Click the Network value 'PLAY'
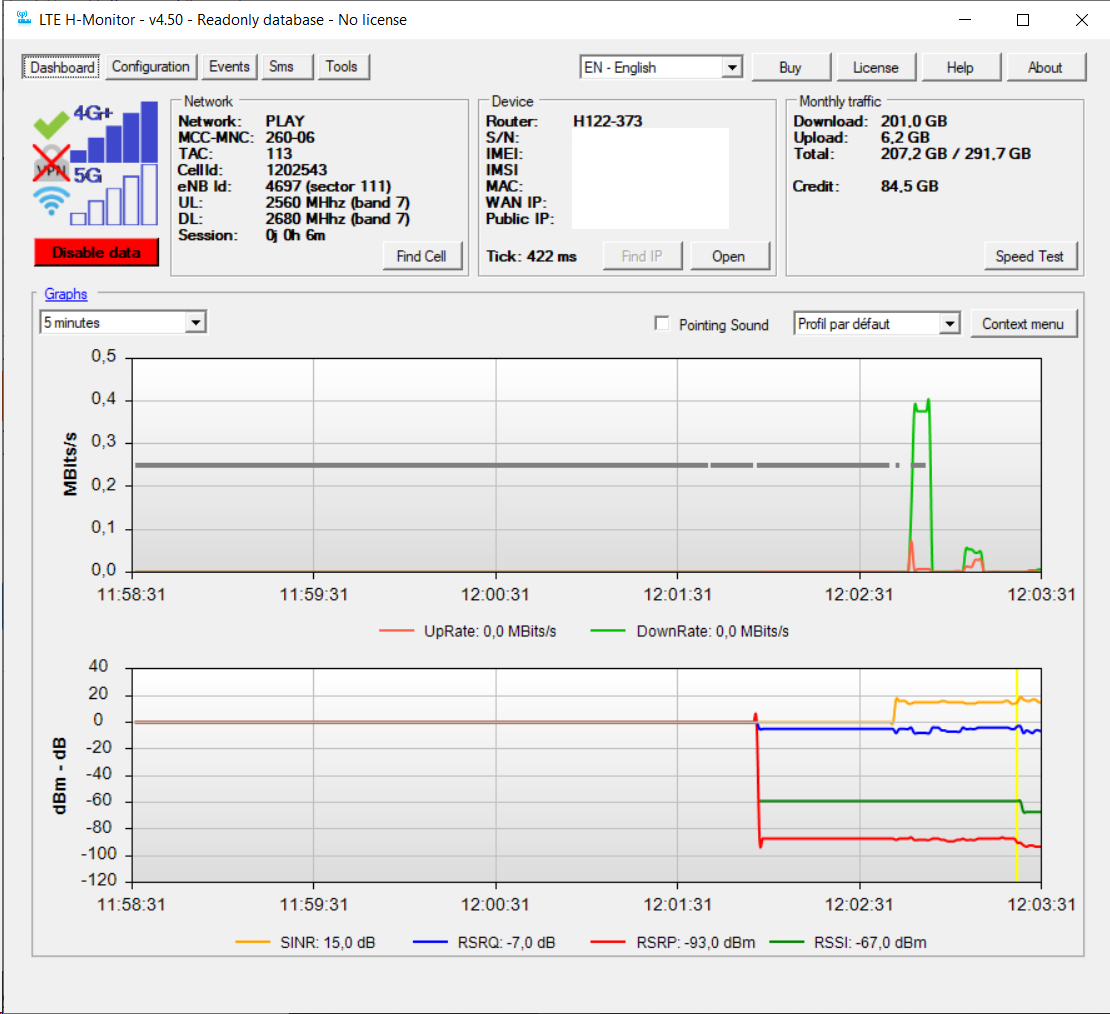 [285, 121]
